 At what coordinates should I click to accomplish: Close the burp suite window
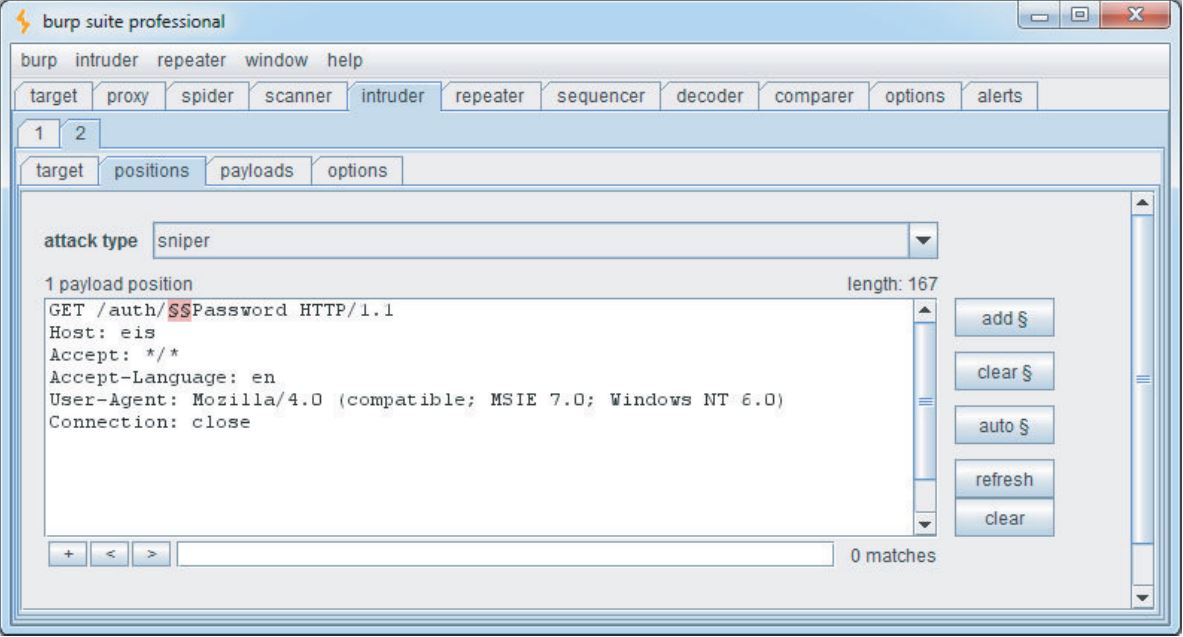1135,15
